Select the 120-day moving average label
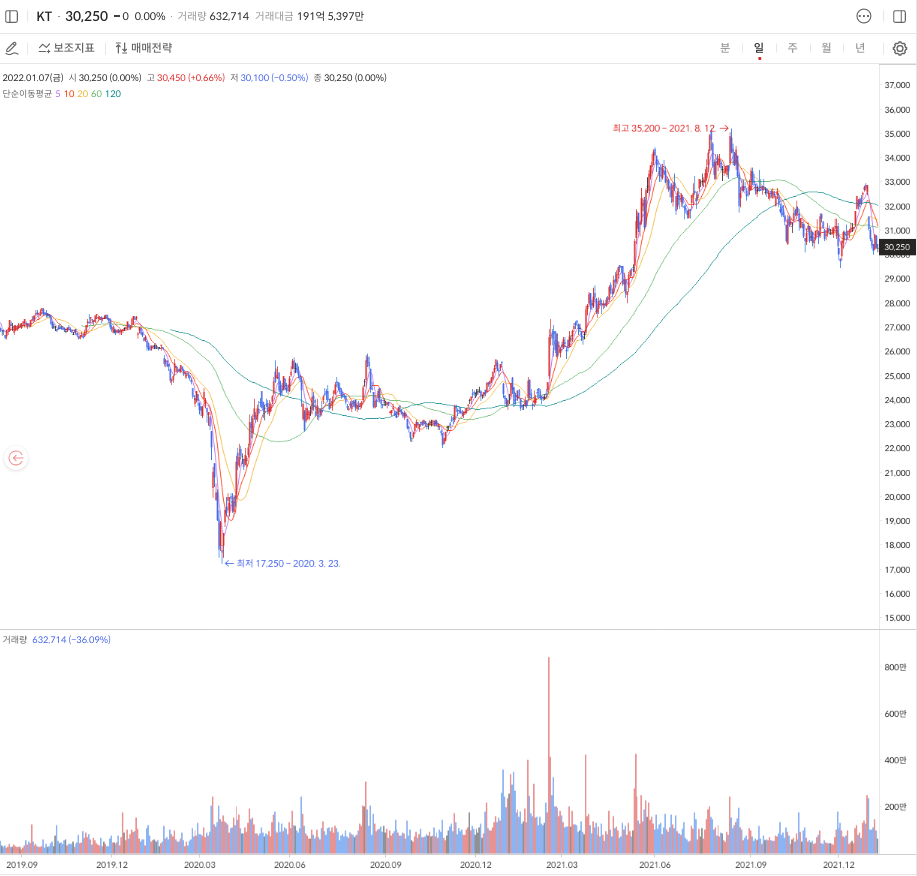917x876 pixels. 113,94
